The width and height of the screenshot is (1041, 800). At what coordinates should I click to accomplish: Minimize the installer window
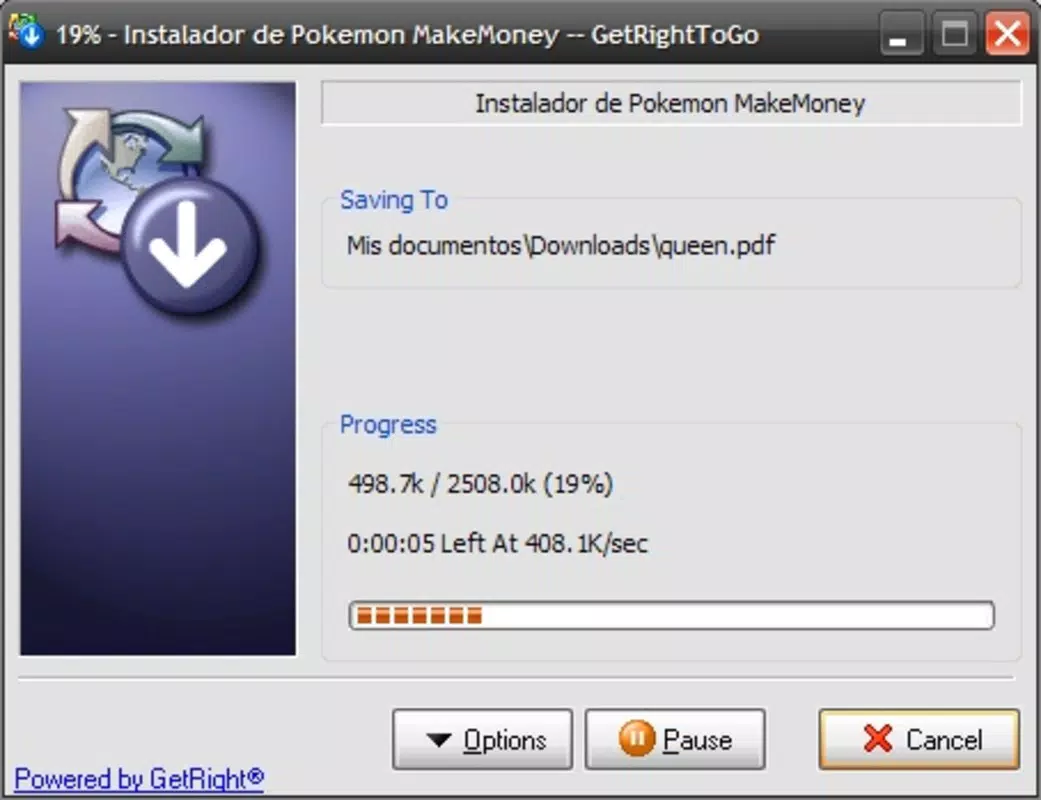901,33
